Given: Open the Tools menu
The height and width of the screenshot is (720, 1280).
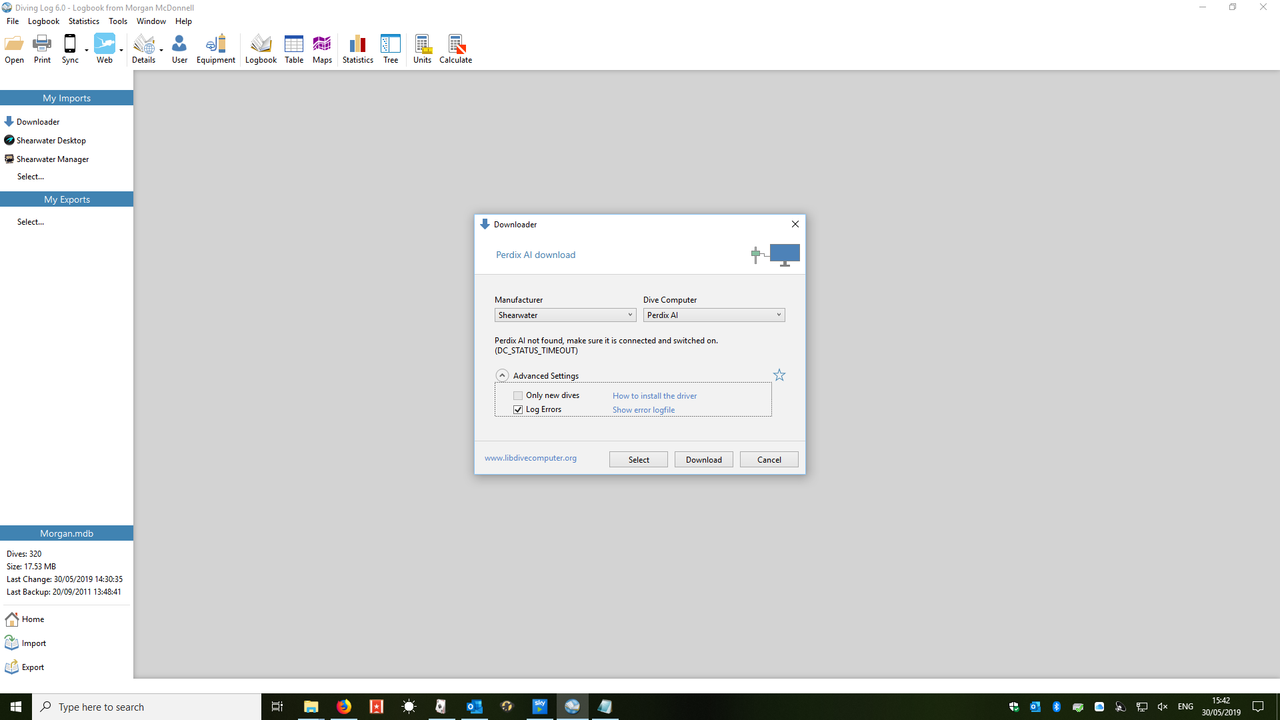Looking at the screenshot, I should coord(118,21).
